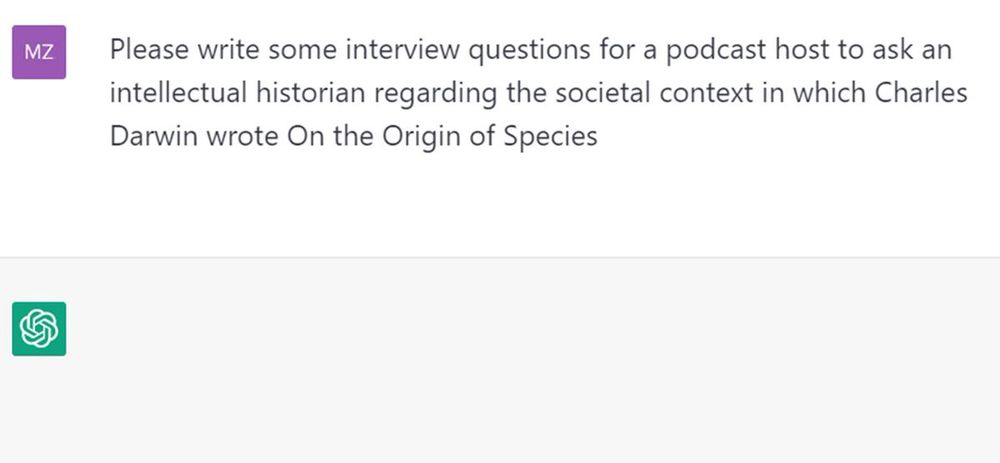Click the word "Origin" in the book title
This screenshot has height=463, width=1000.
(421, 137)
